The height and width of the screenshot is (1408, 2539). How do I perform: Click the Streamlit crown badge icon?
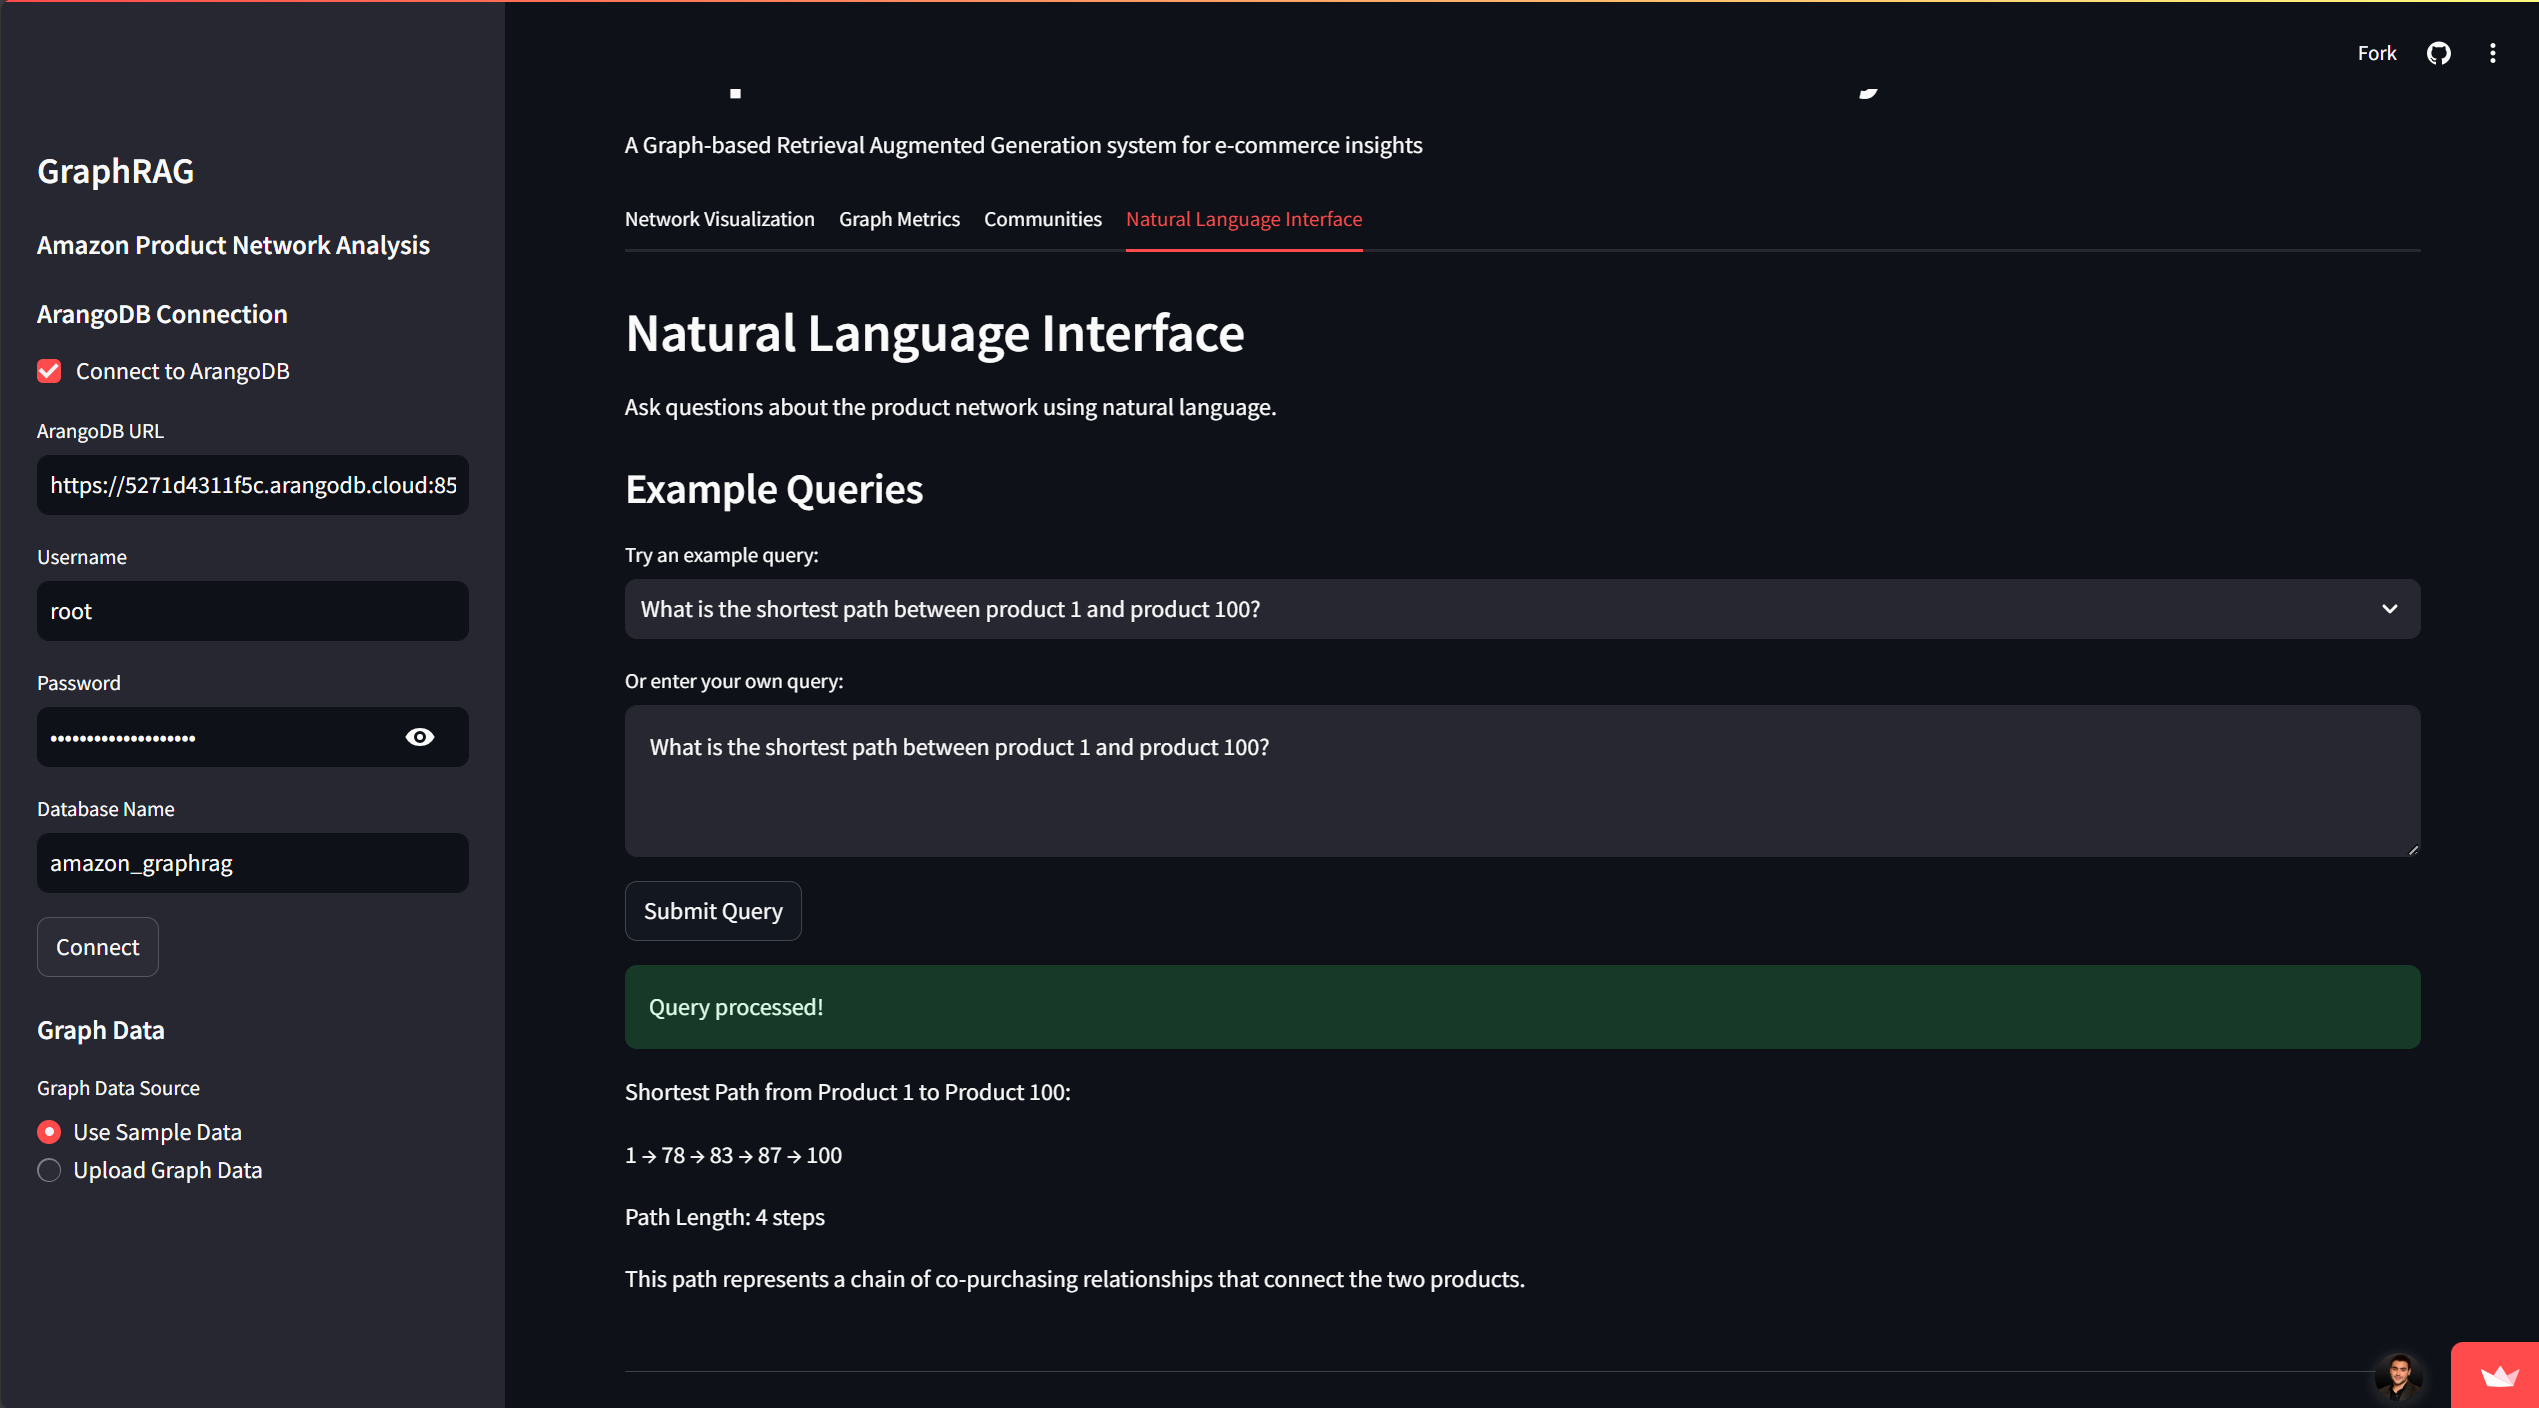(2498, 1377)
